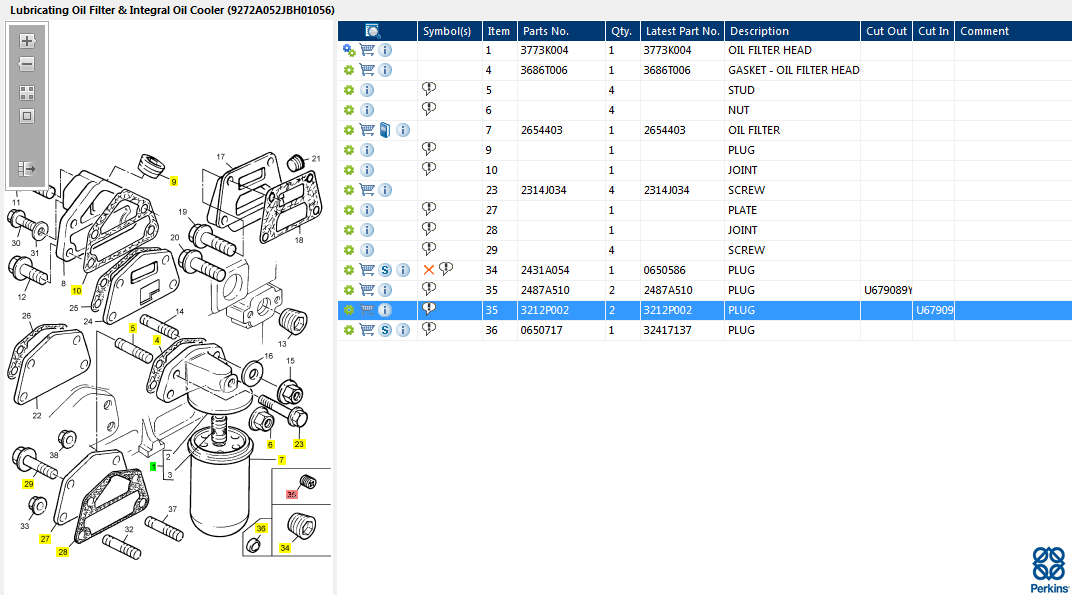
Task: Click part number 3773K004 in Parts No. column
Action: click(x=544, y=50)
